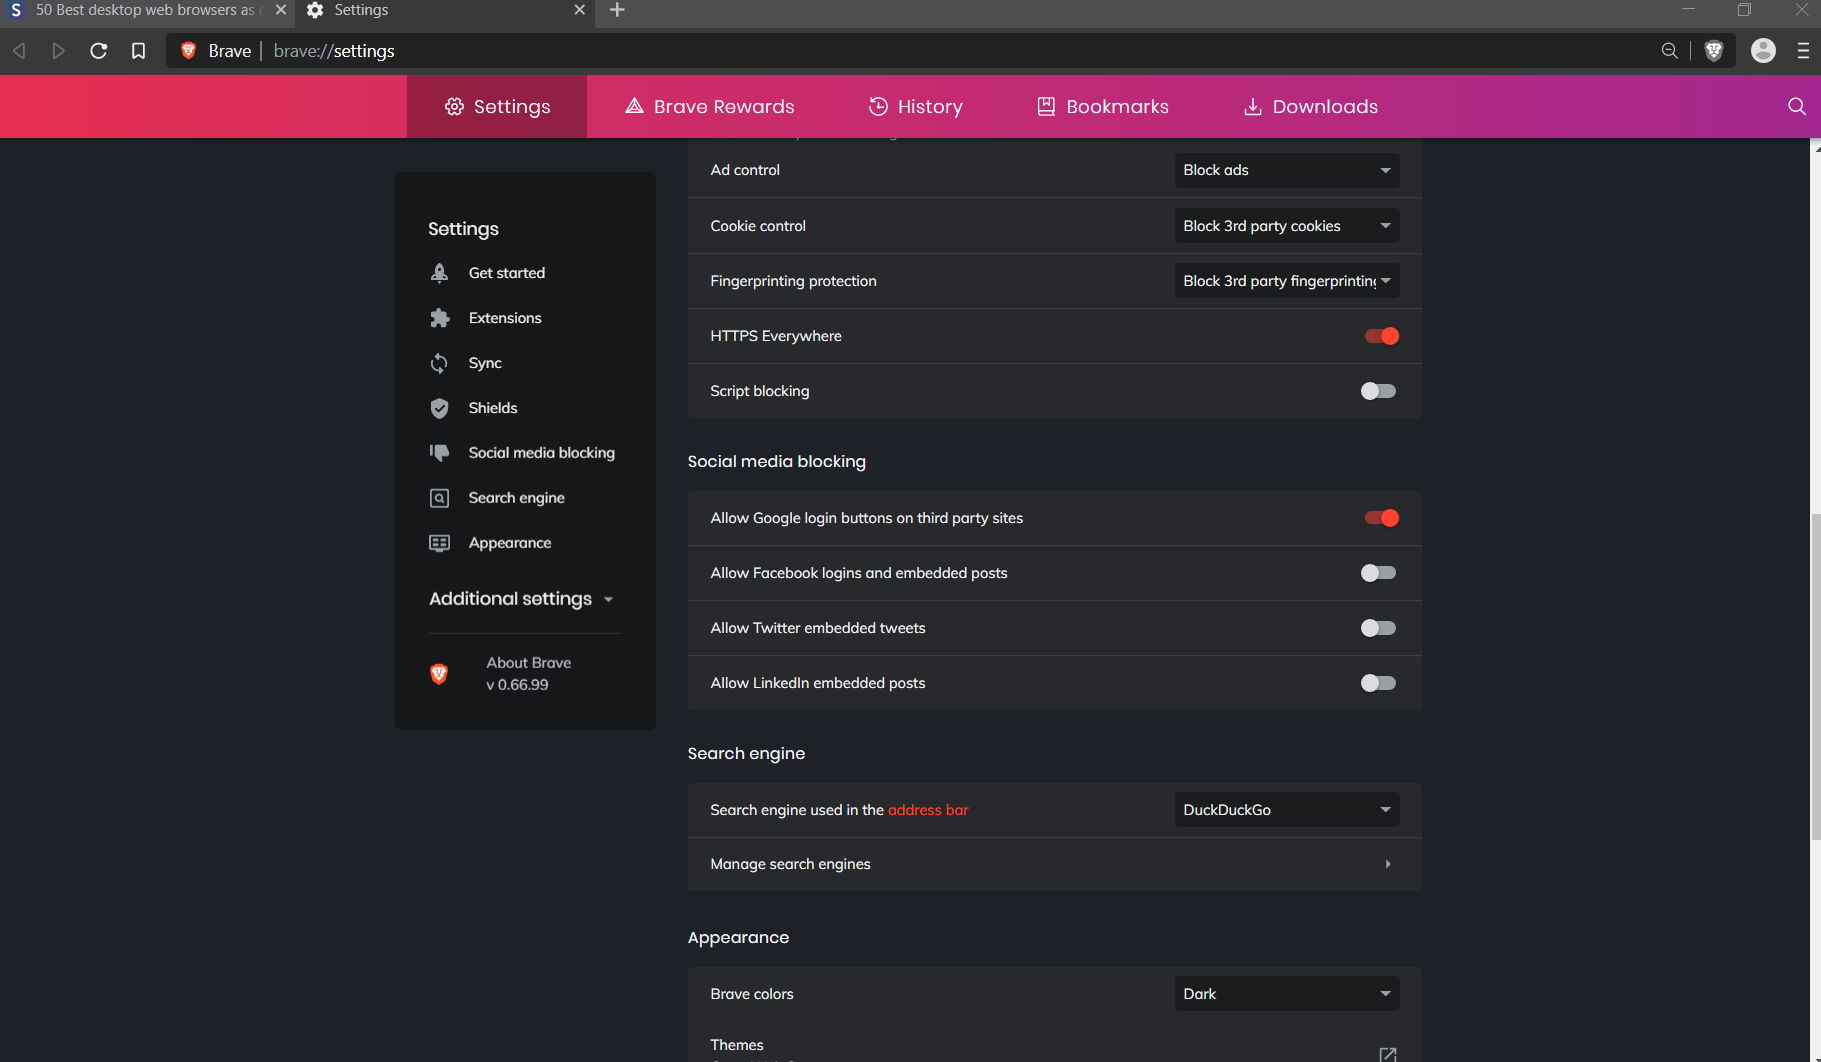Open the Brave colors dropdown
The image size is (1821, 1062).
tap(1287, 994)
